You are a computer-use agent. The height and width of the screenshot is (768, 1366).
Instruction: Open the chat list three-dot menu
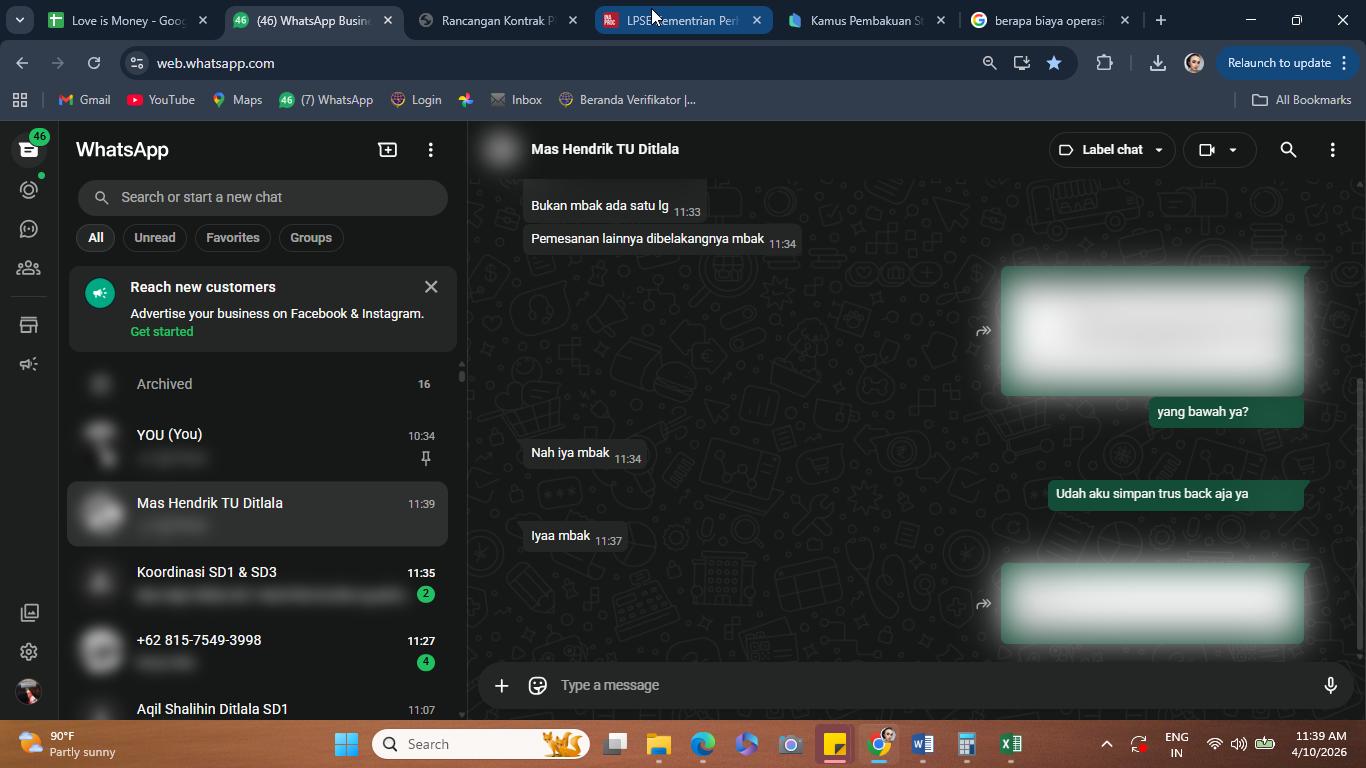click(431, 149)
